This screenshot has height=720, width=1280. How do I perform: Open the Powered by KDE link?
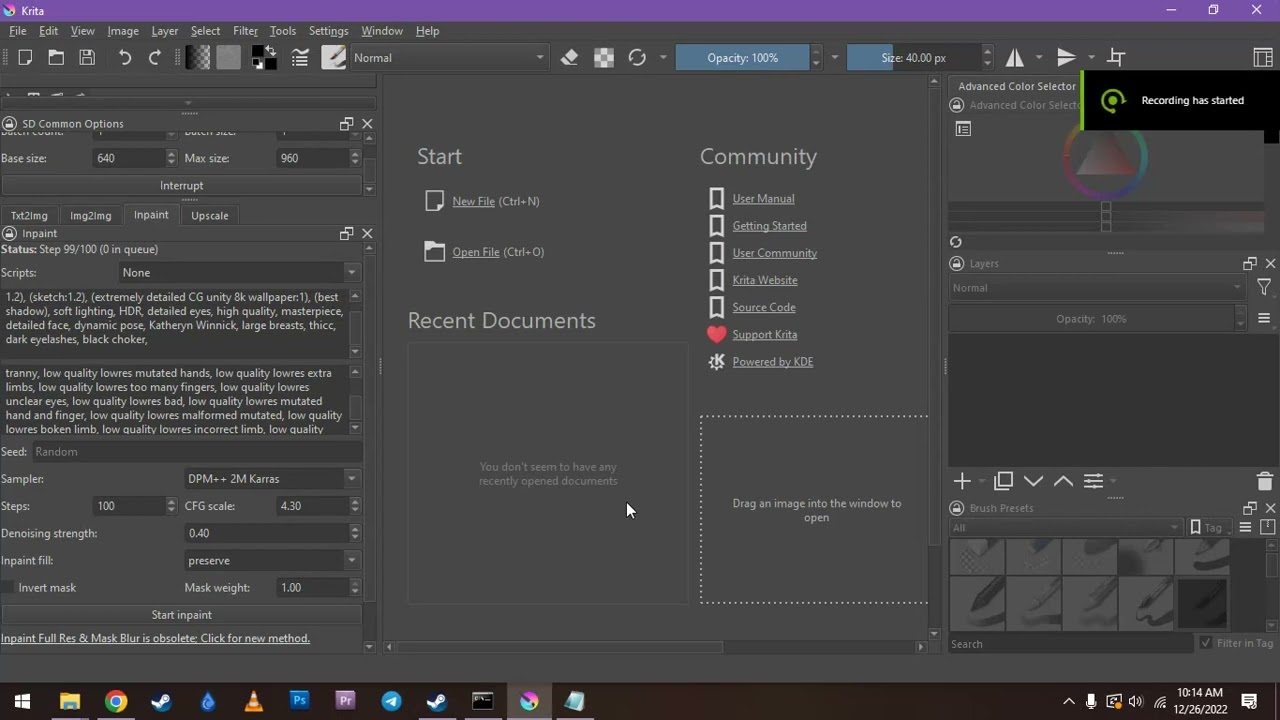pos(772,362)
